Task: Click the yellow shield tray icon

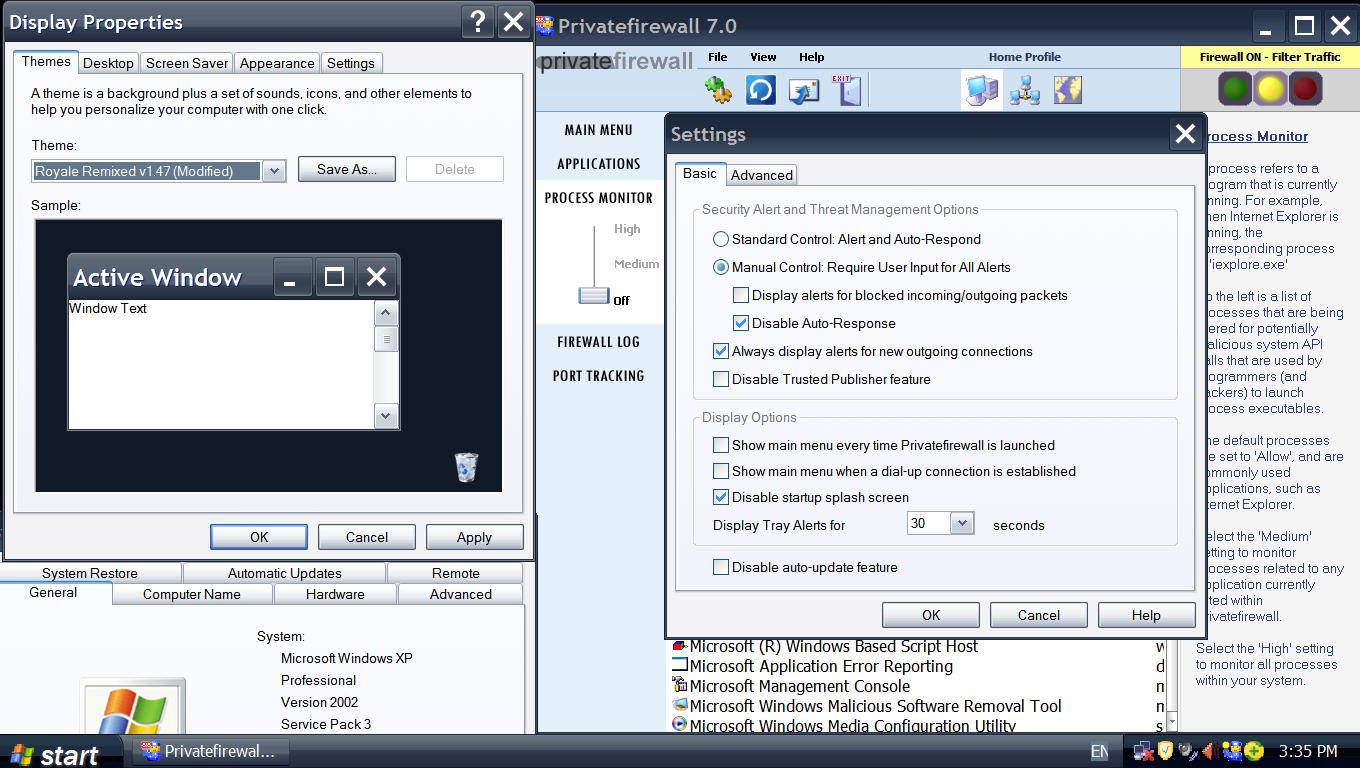Action: (x=1166, y=751)
